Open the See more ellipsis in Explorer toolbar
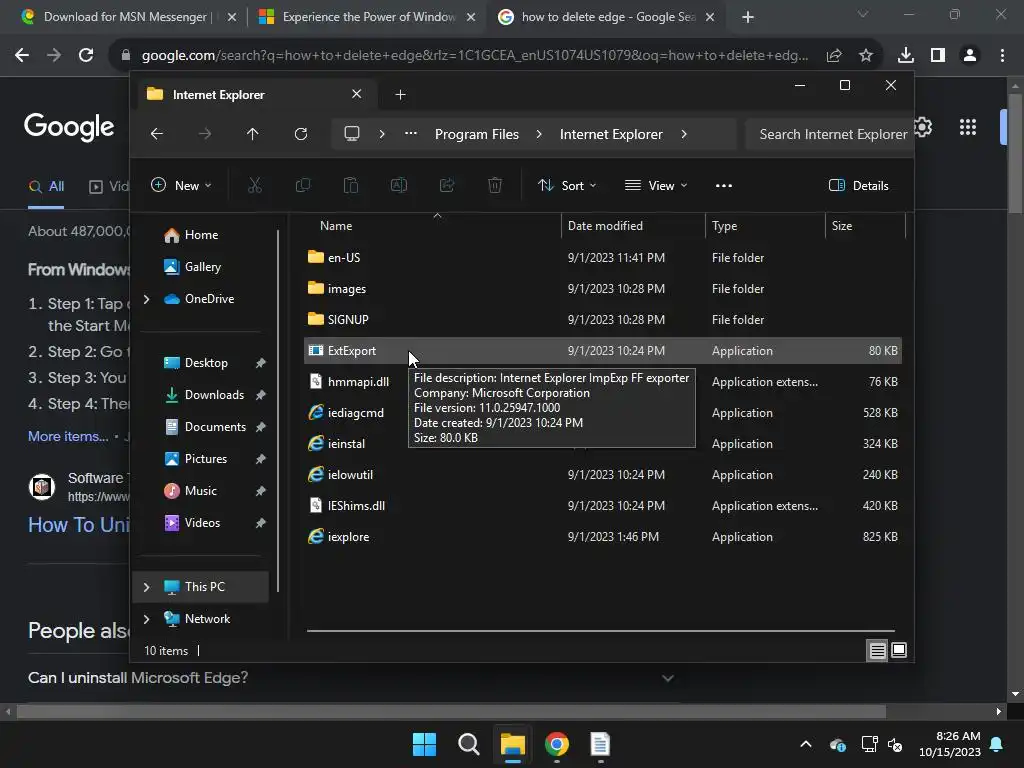This screenshot has width=1024, height=768. [x=724, y=185]
